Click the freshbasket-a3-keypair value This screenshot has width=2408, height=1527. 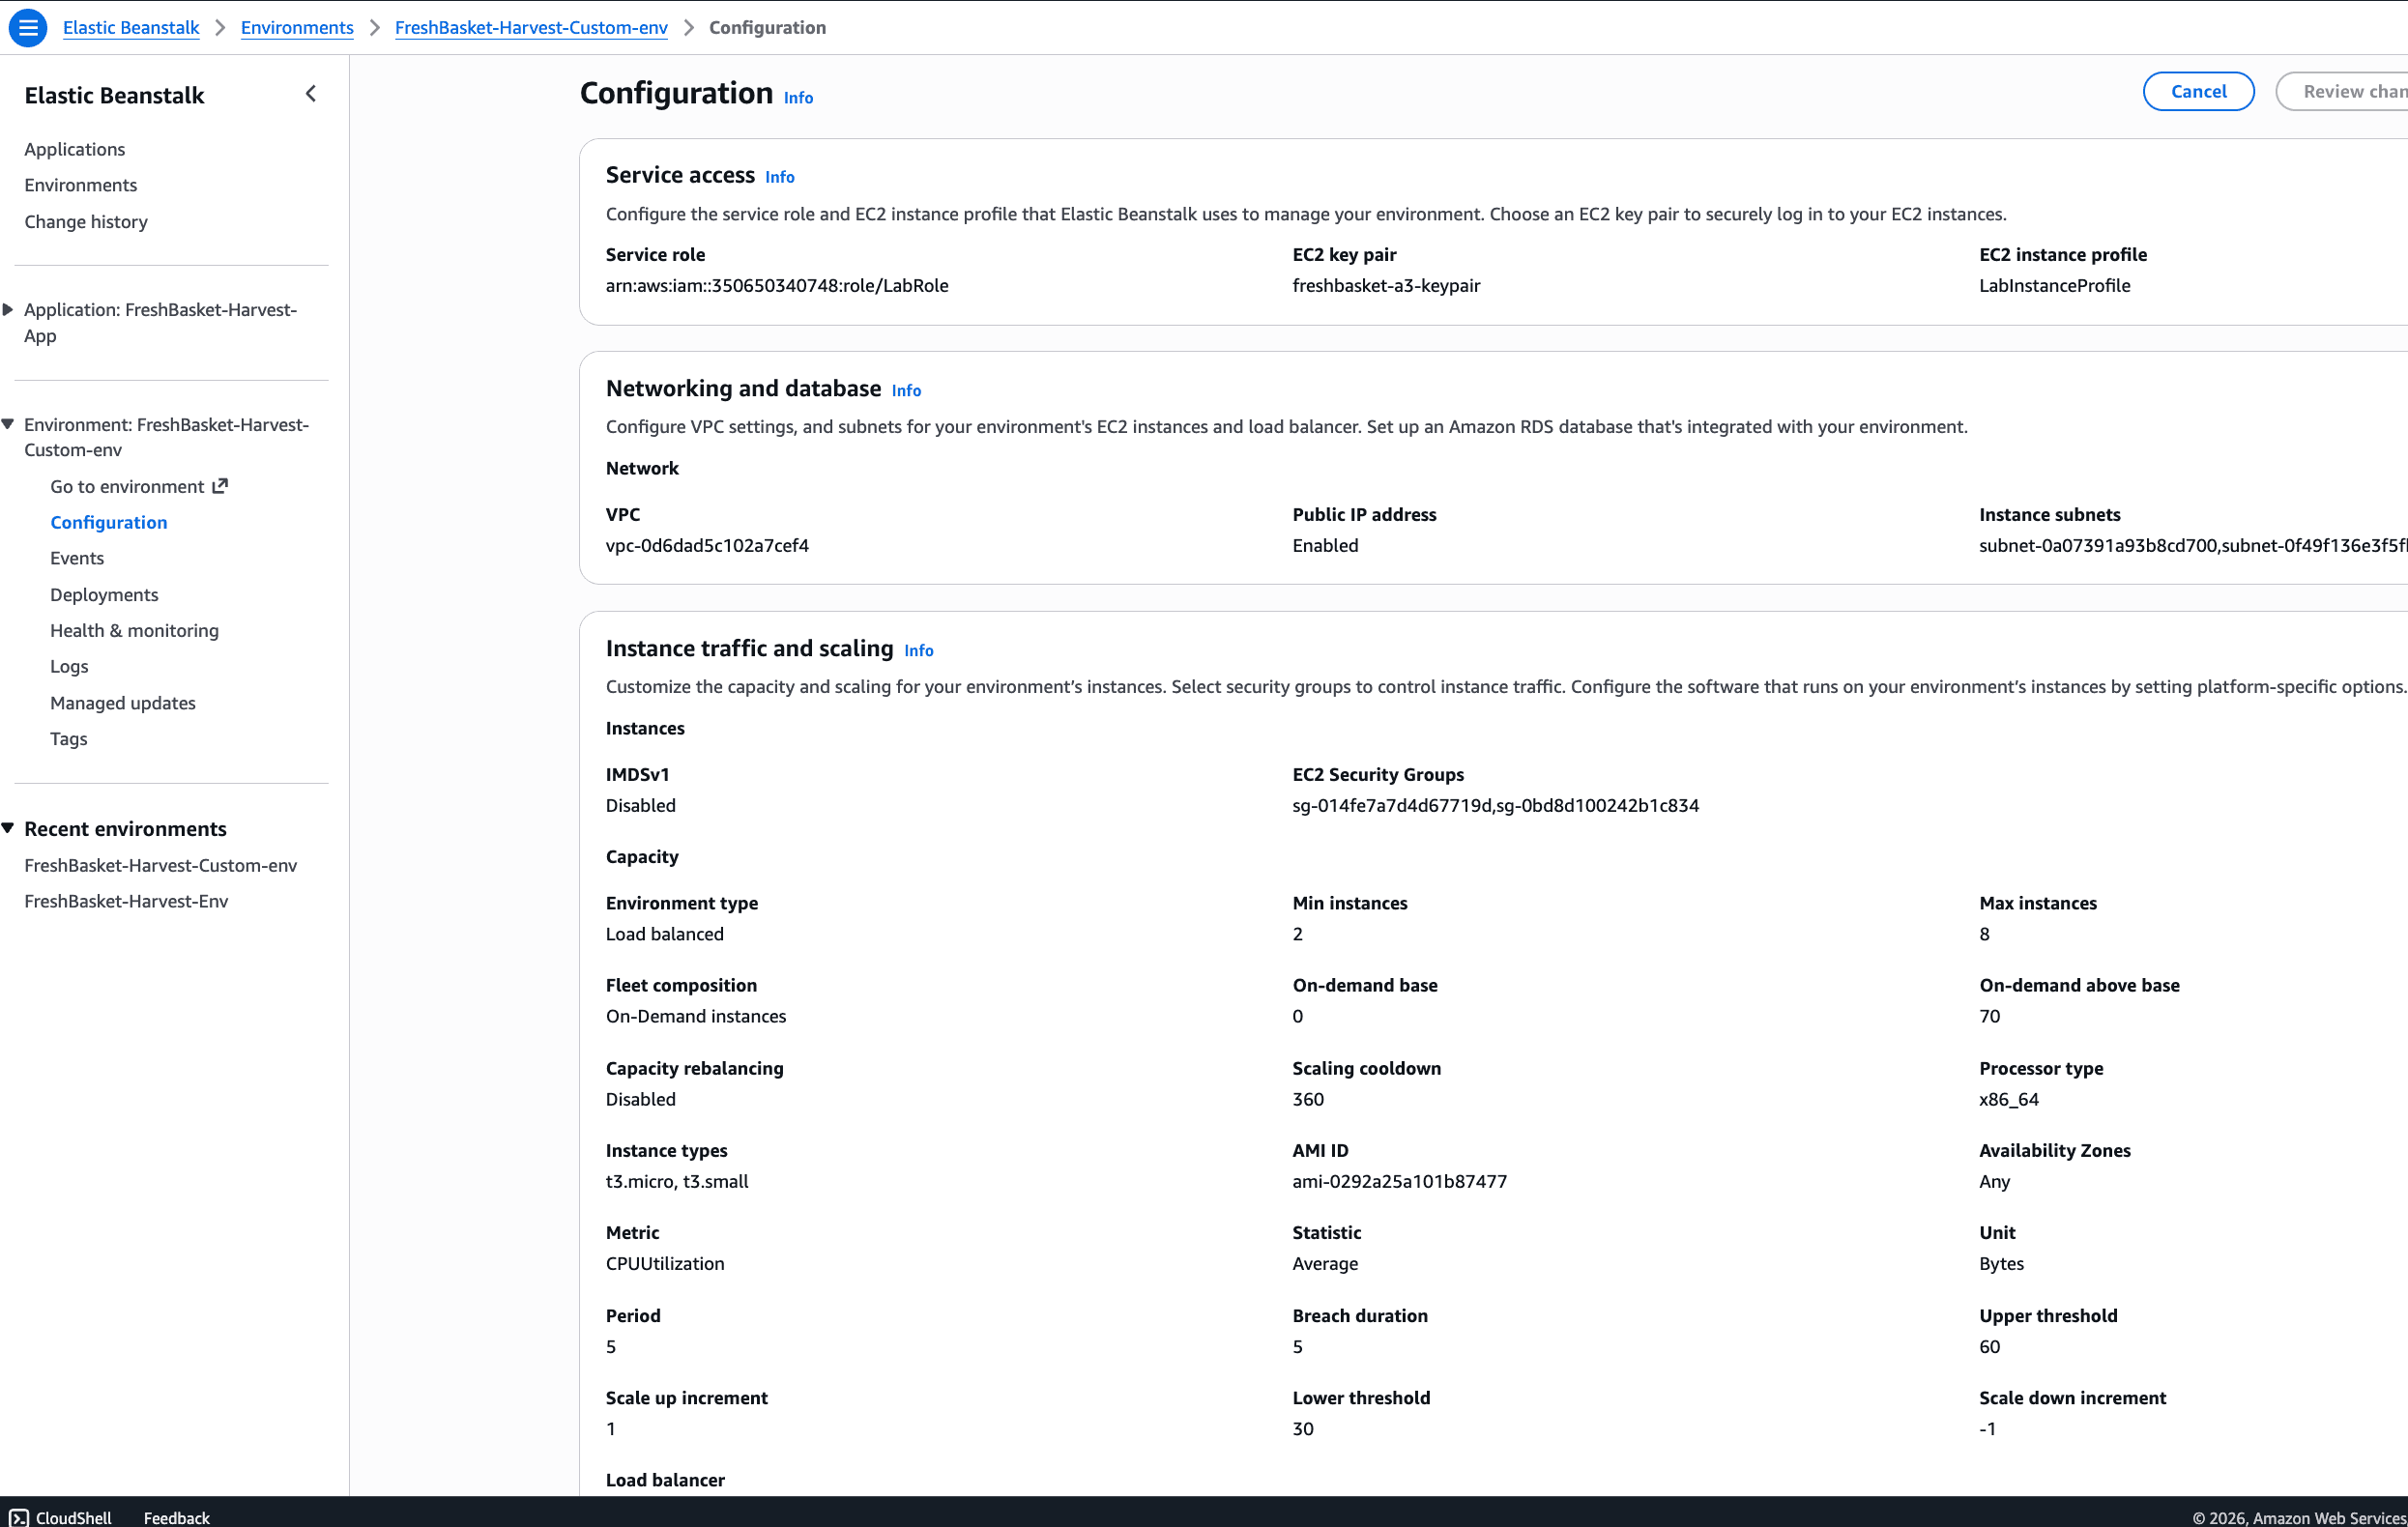1386,285
